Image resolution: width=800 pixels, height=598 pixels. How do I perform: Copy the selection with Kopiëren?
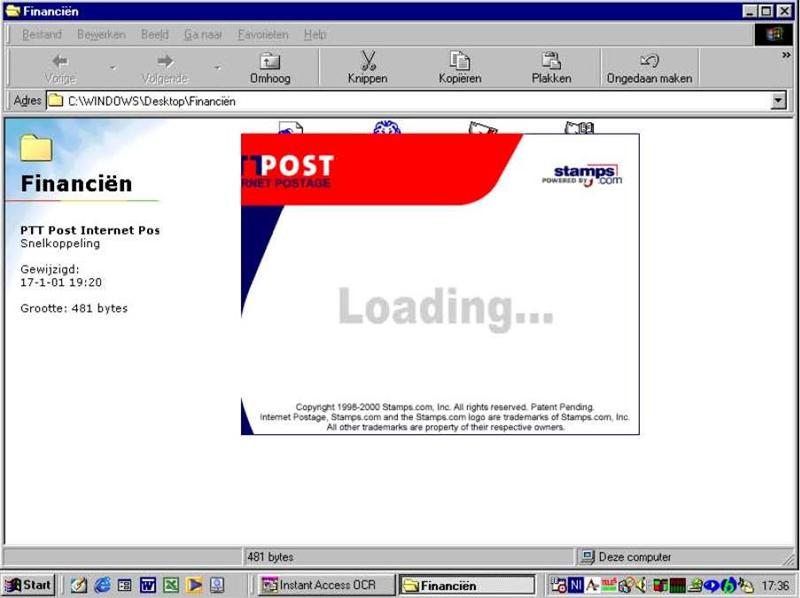460,68
